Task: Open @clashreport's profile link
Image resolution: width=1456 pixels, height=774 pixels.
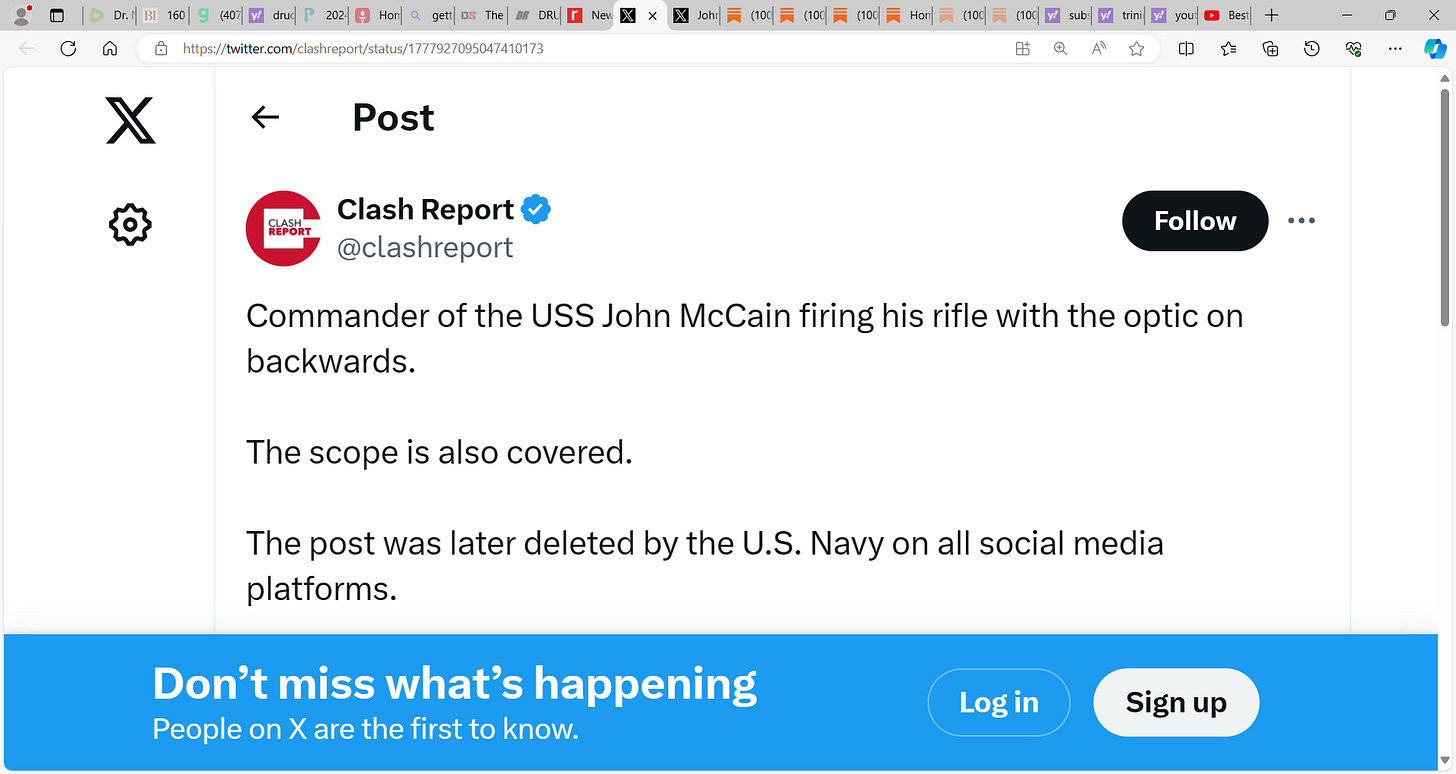Action: point(426,247)
